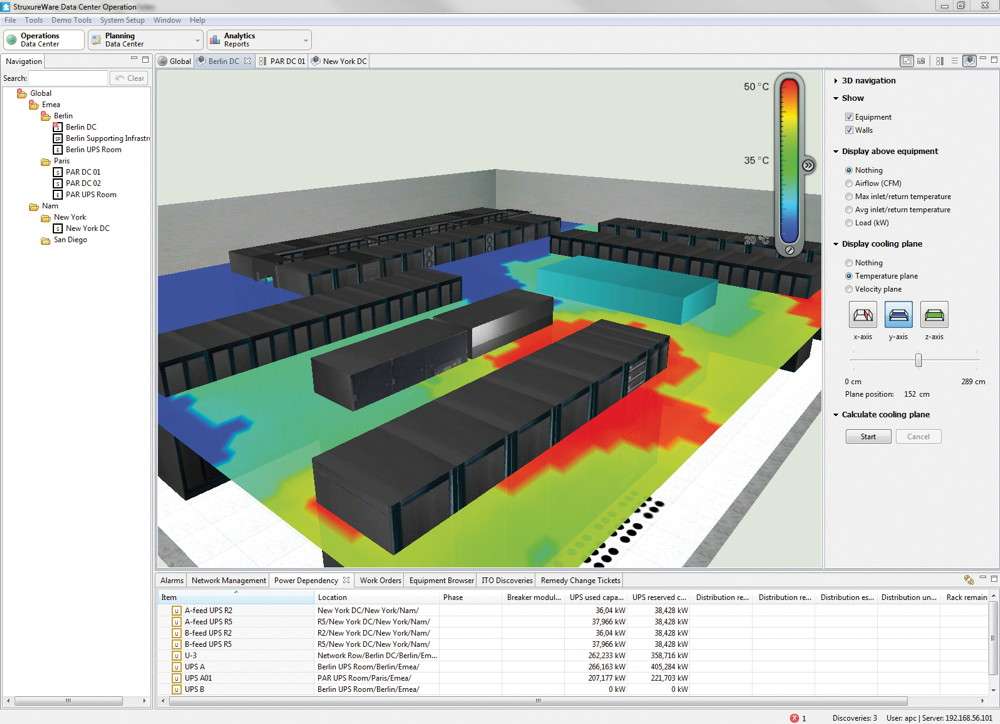Click the Paris folder icon in tree
This screenshot has width=1000, height=724.
click(x=45, y=161)
